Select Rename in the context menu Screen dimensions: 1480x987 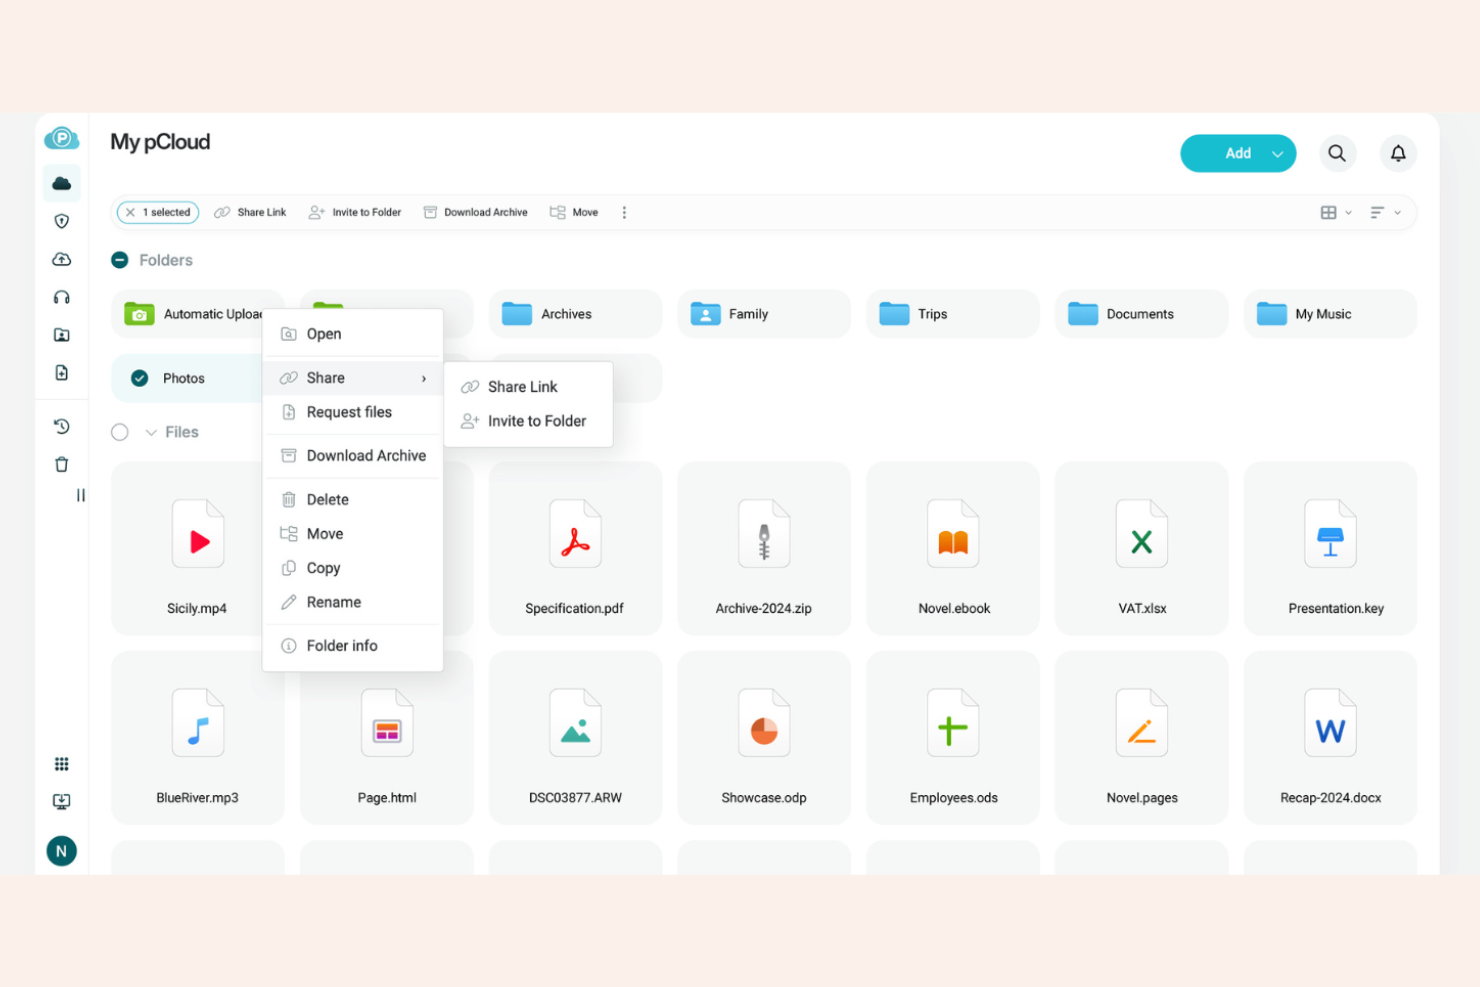pyautogui.click(x=333, y=602)
